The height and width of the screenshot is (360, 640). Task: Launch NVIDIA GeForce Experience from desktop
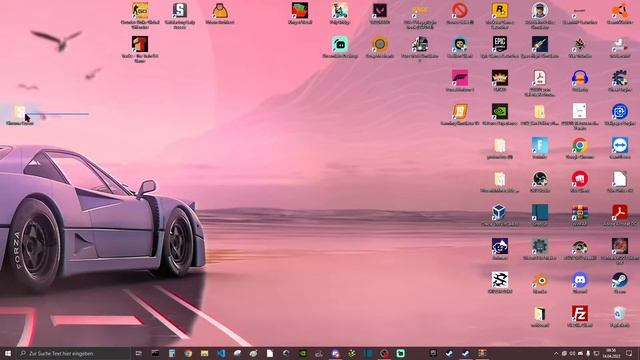500,113
